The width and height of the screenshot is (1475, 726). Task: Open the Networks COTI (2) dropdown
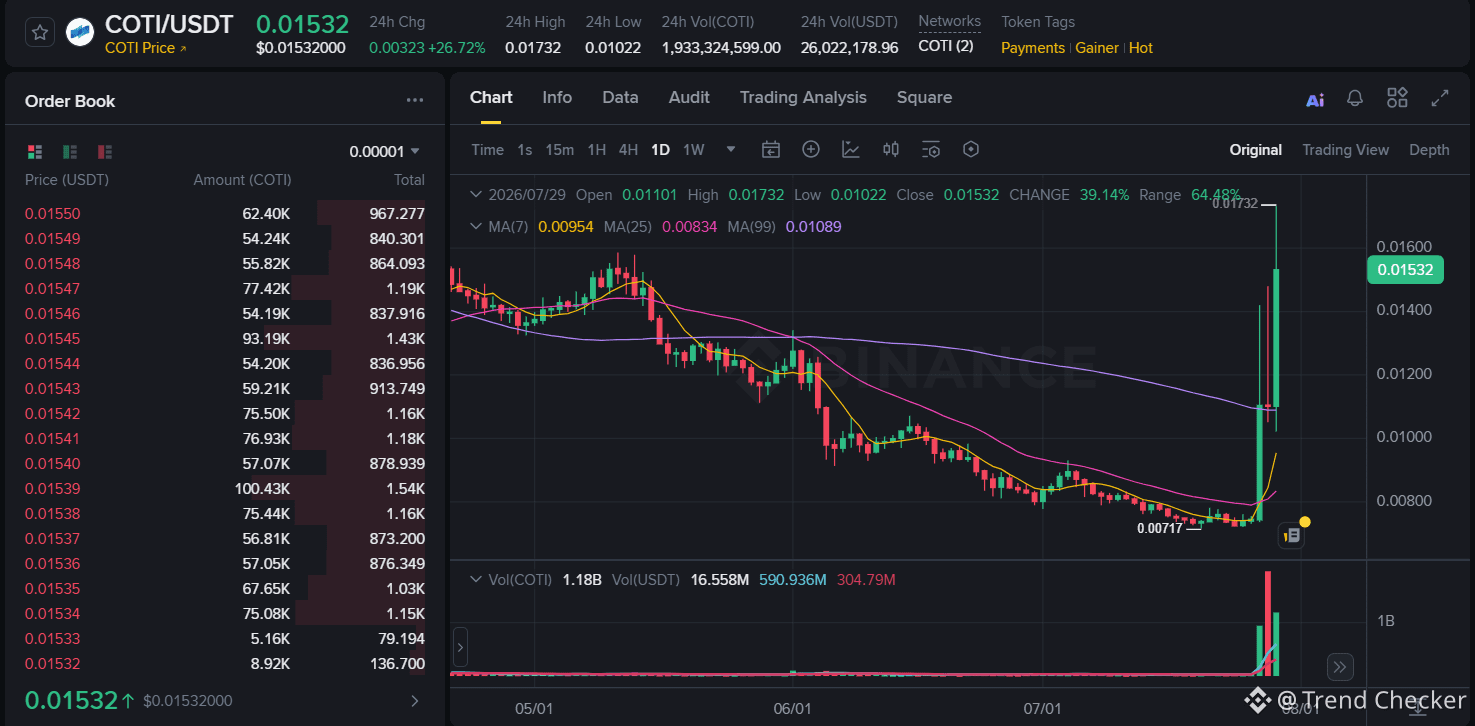click(946, 46)
